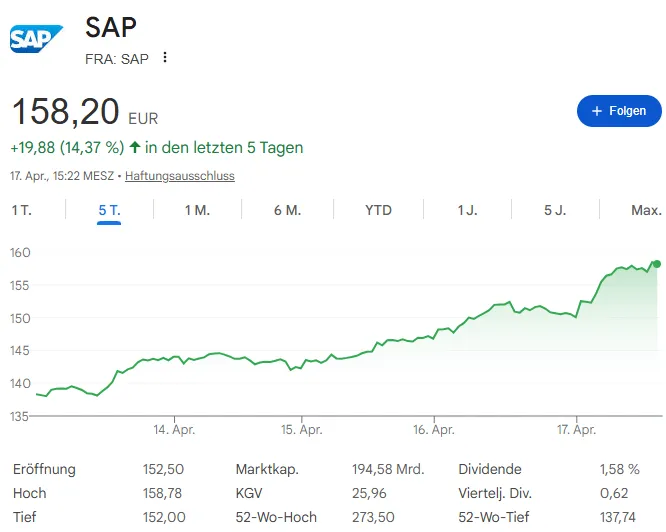Click the Marktkap. value 194,58 Mrd.

point(389,469)
